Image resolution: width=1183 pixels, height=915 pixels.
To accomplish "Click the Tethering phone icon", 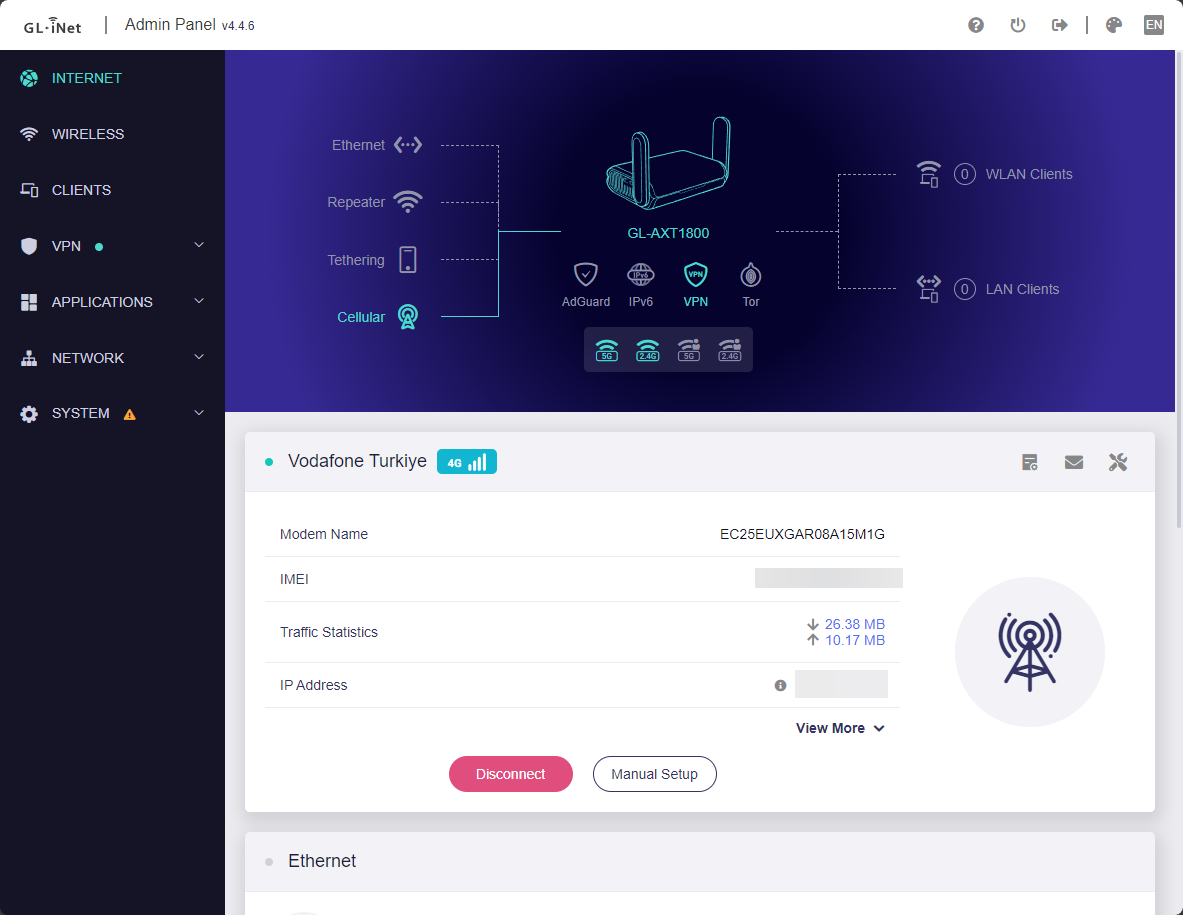I will click(x=408, y=259).
